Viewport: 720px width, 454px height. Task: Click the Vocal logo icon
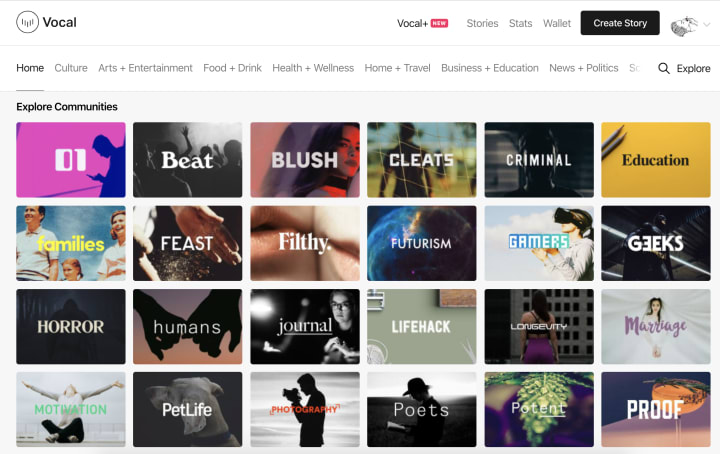(27, 22)
